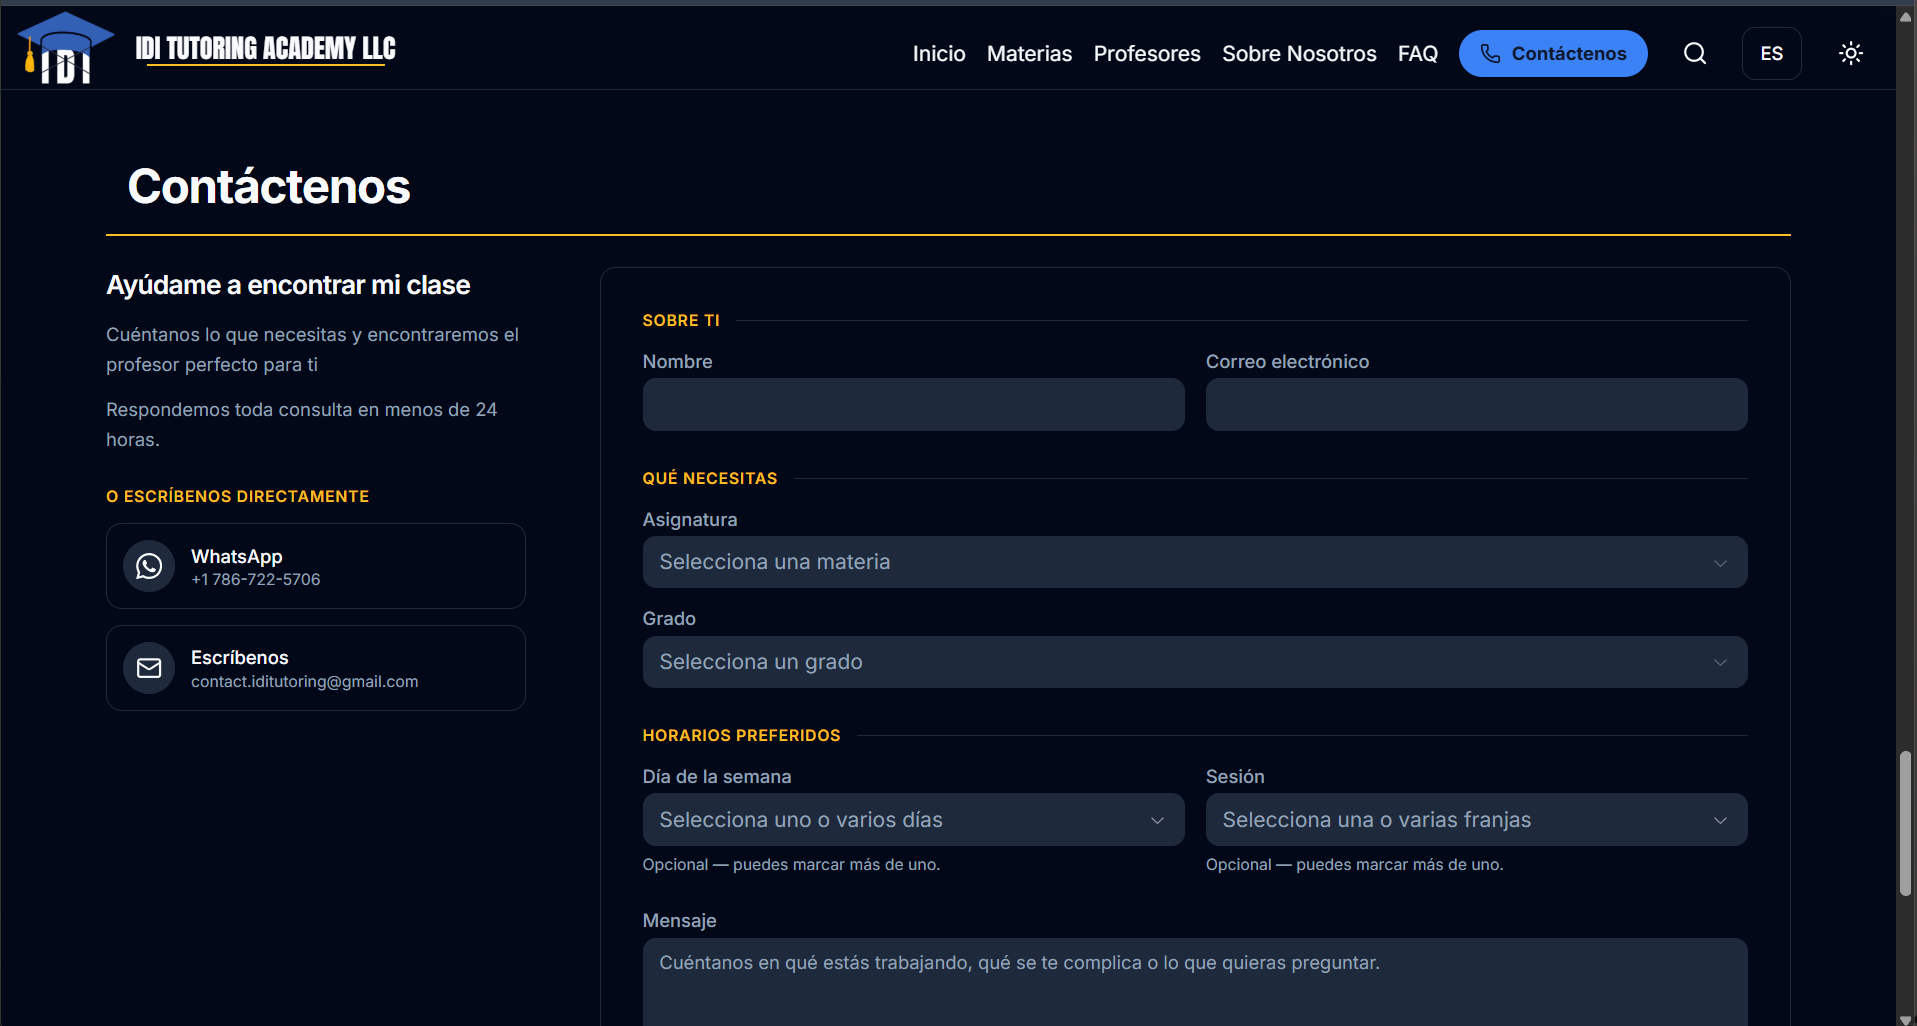This screenshot has height=1026, width=1917.
Task: Open Materias menu item
Action: [x=1029, y=53]
